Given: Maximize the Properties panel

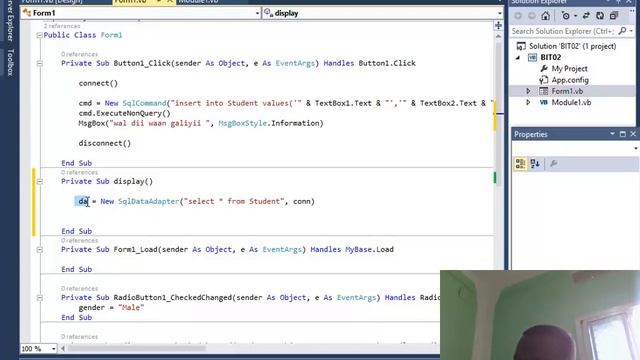Looking at the screenshot, I should pyautogui.click(x=622, y=134).
